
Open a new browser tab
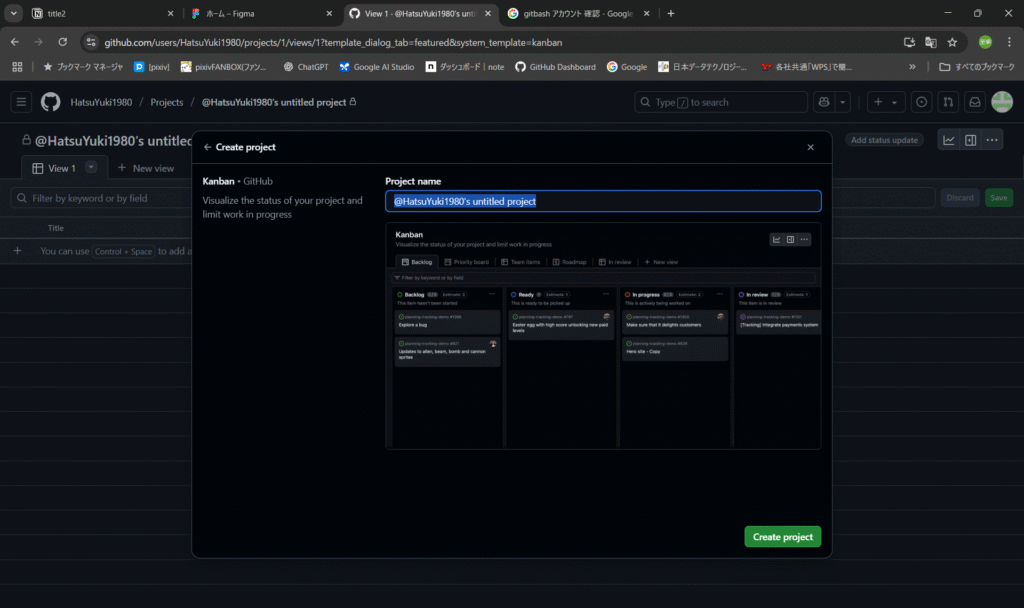click(x=671, y=14)
